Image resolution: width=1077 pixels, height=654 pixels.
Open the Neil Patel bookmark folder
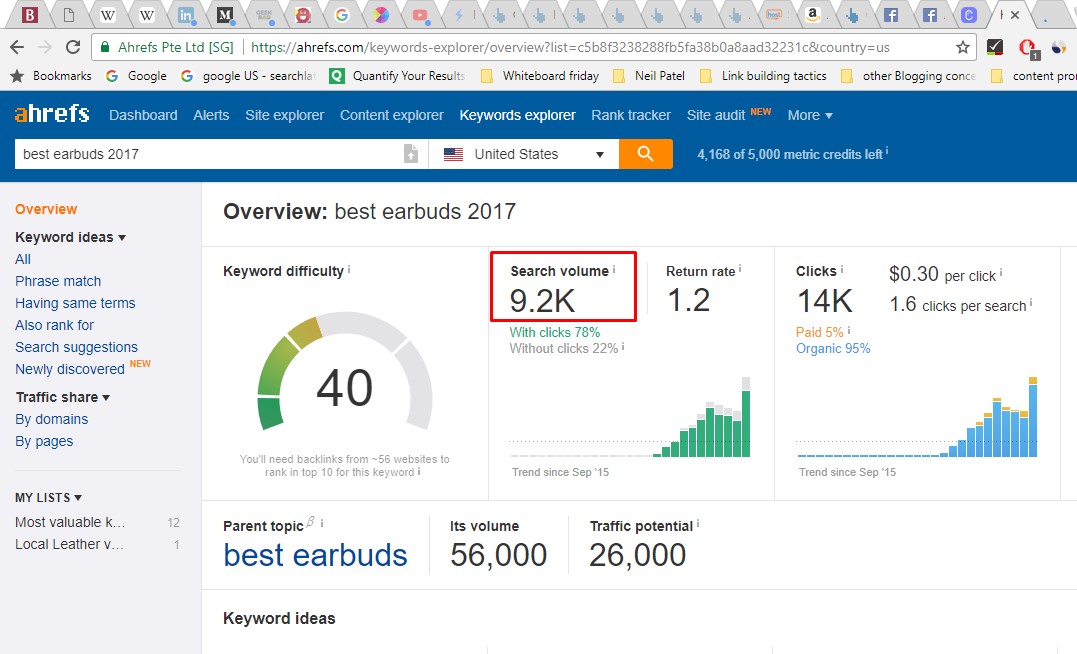pyautogui.click(x=649, y=76)
